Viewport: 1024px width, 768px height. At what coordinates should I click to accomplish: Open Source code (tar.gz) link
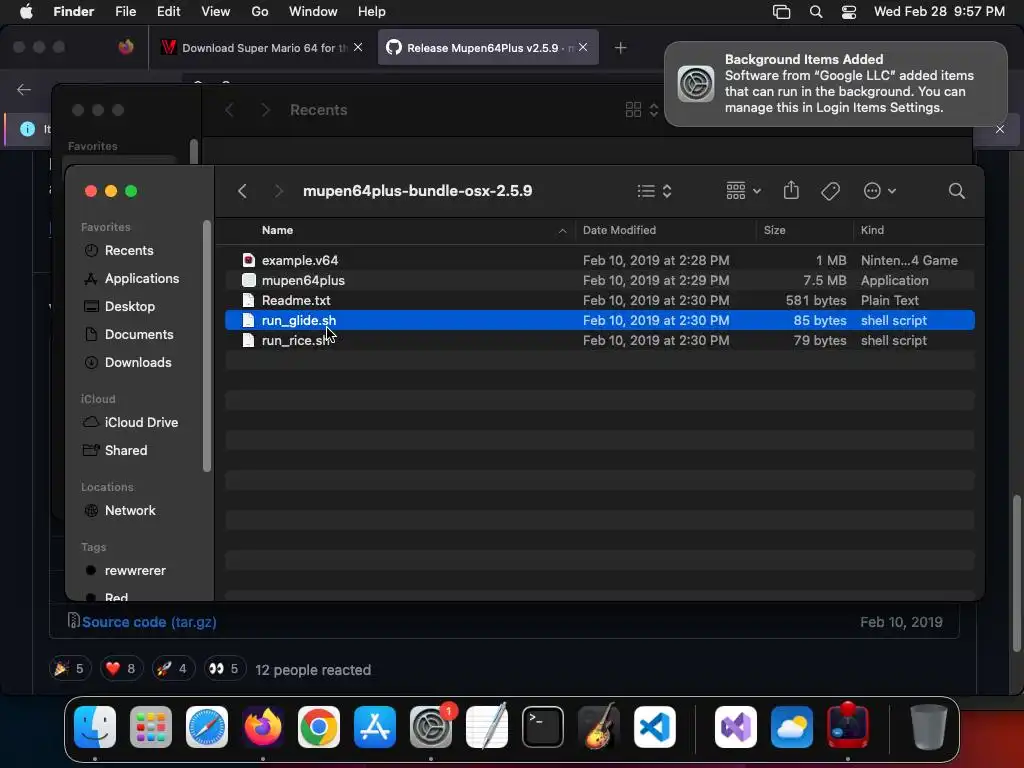(150, 622)
